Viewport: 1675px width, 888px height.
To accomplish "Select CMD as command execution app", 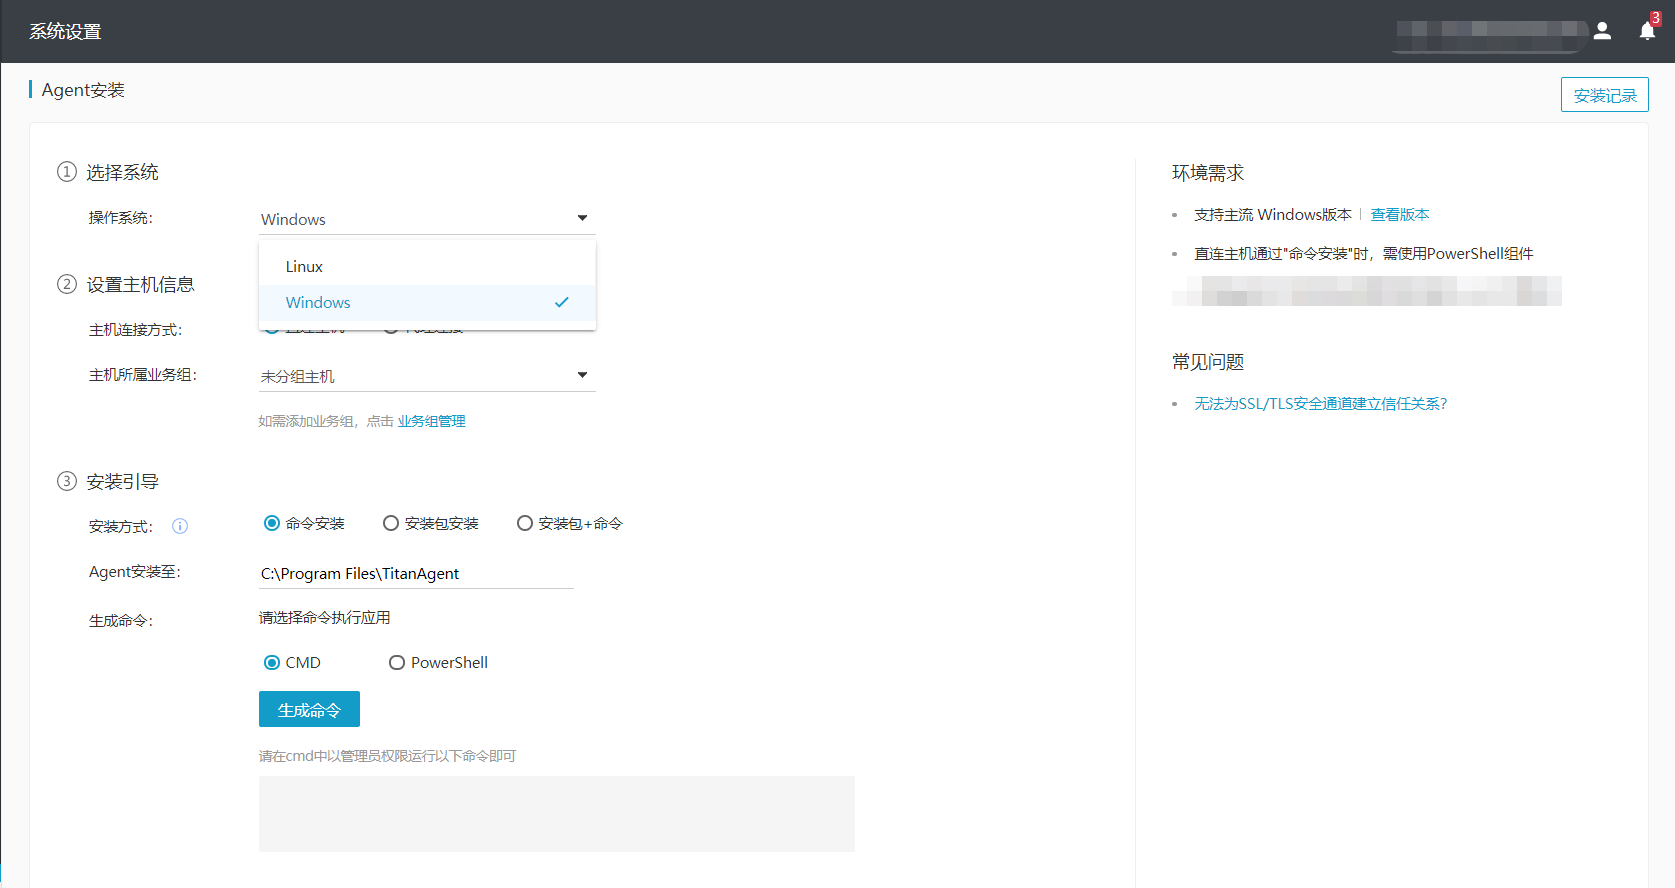I will [x=272, y=662].
